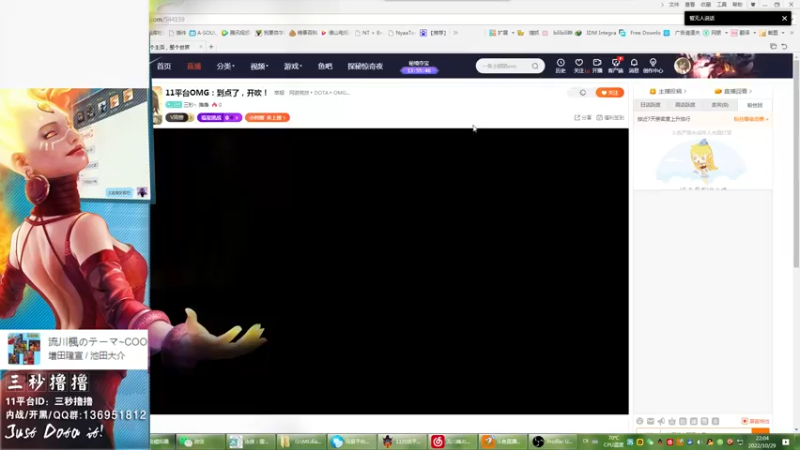Expand the 截图 extension dropdown arrow

(783, 33)
